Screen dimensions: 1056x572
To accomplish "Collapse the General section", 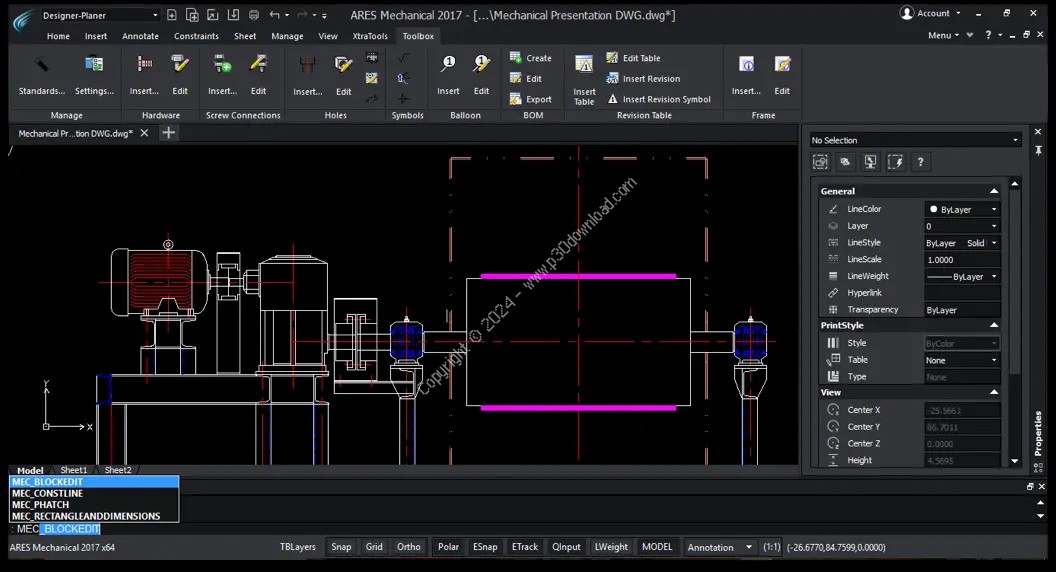I will (994, 191).
